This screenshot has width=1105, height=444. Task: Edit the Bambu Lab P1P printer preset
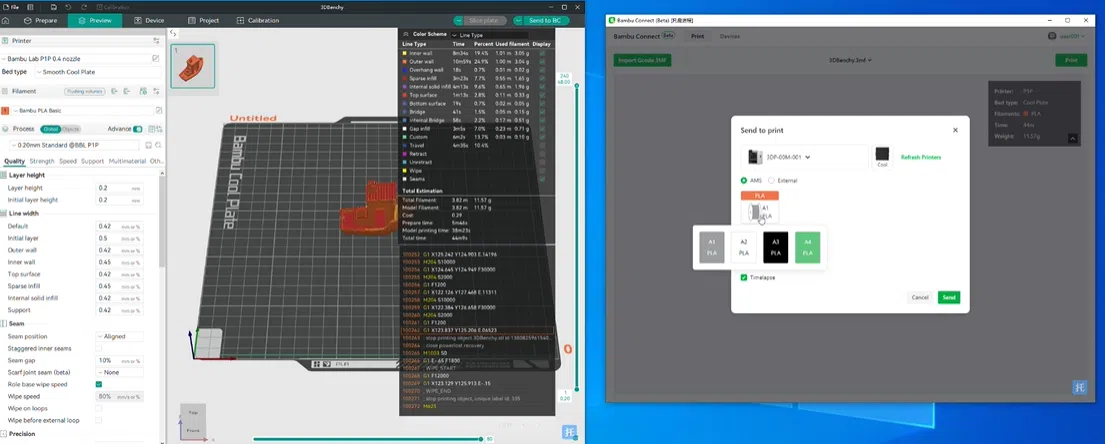156,59
